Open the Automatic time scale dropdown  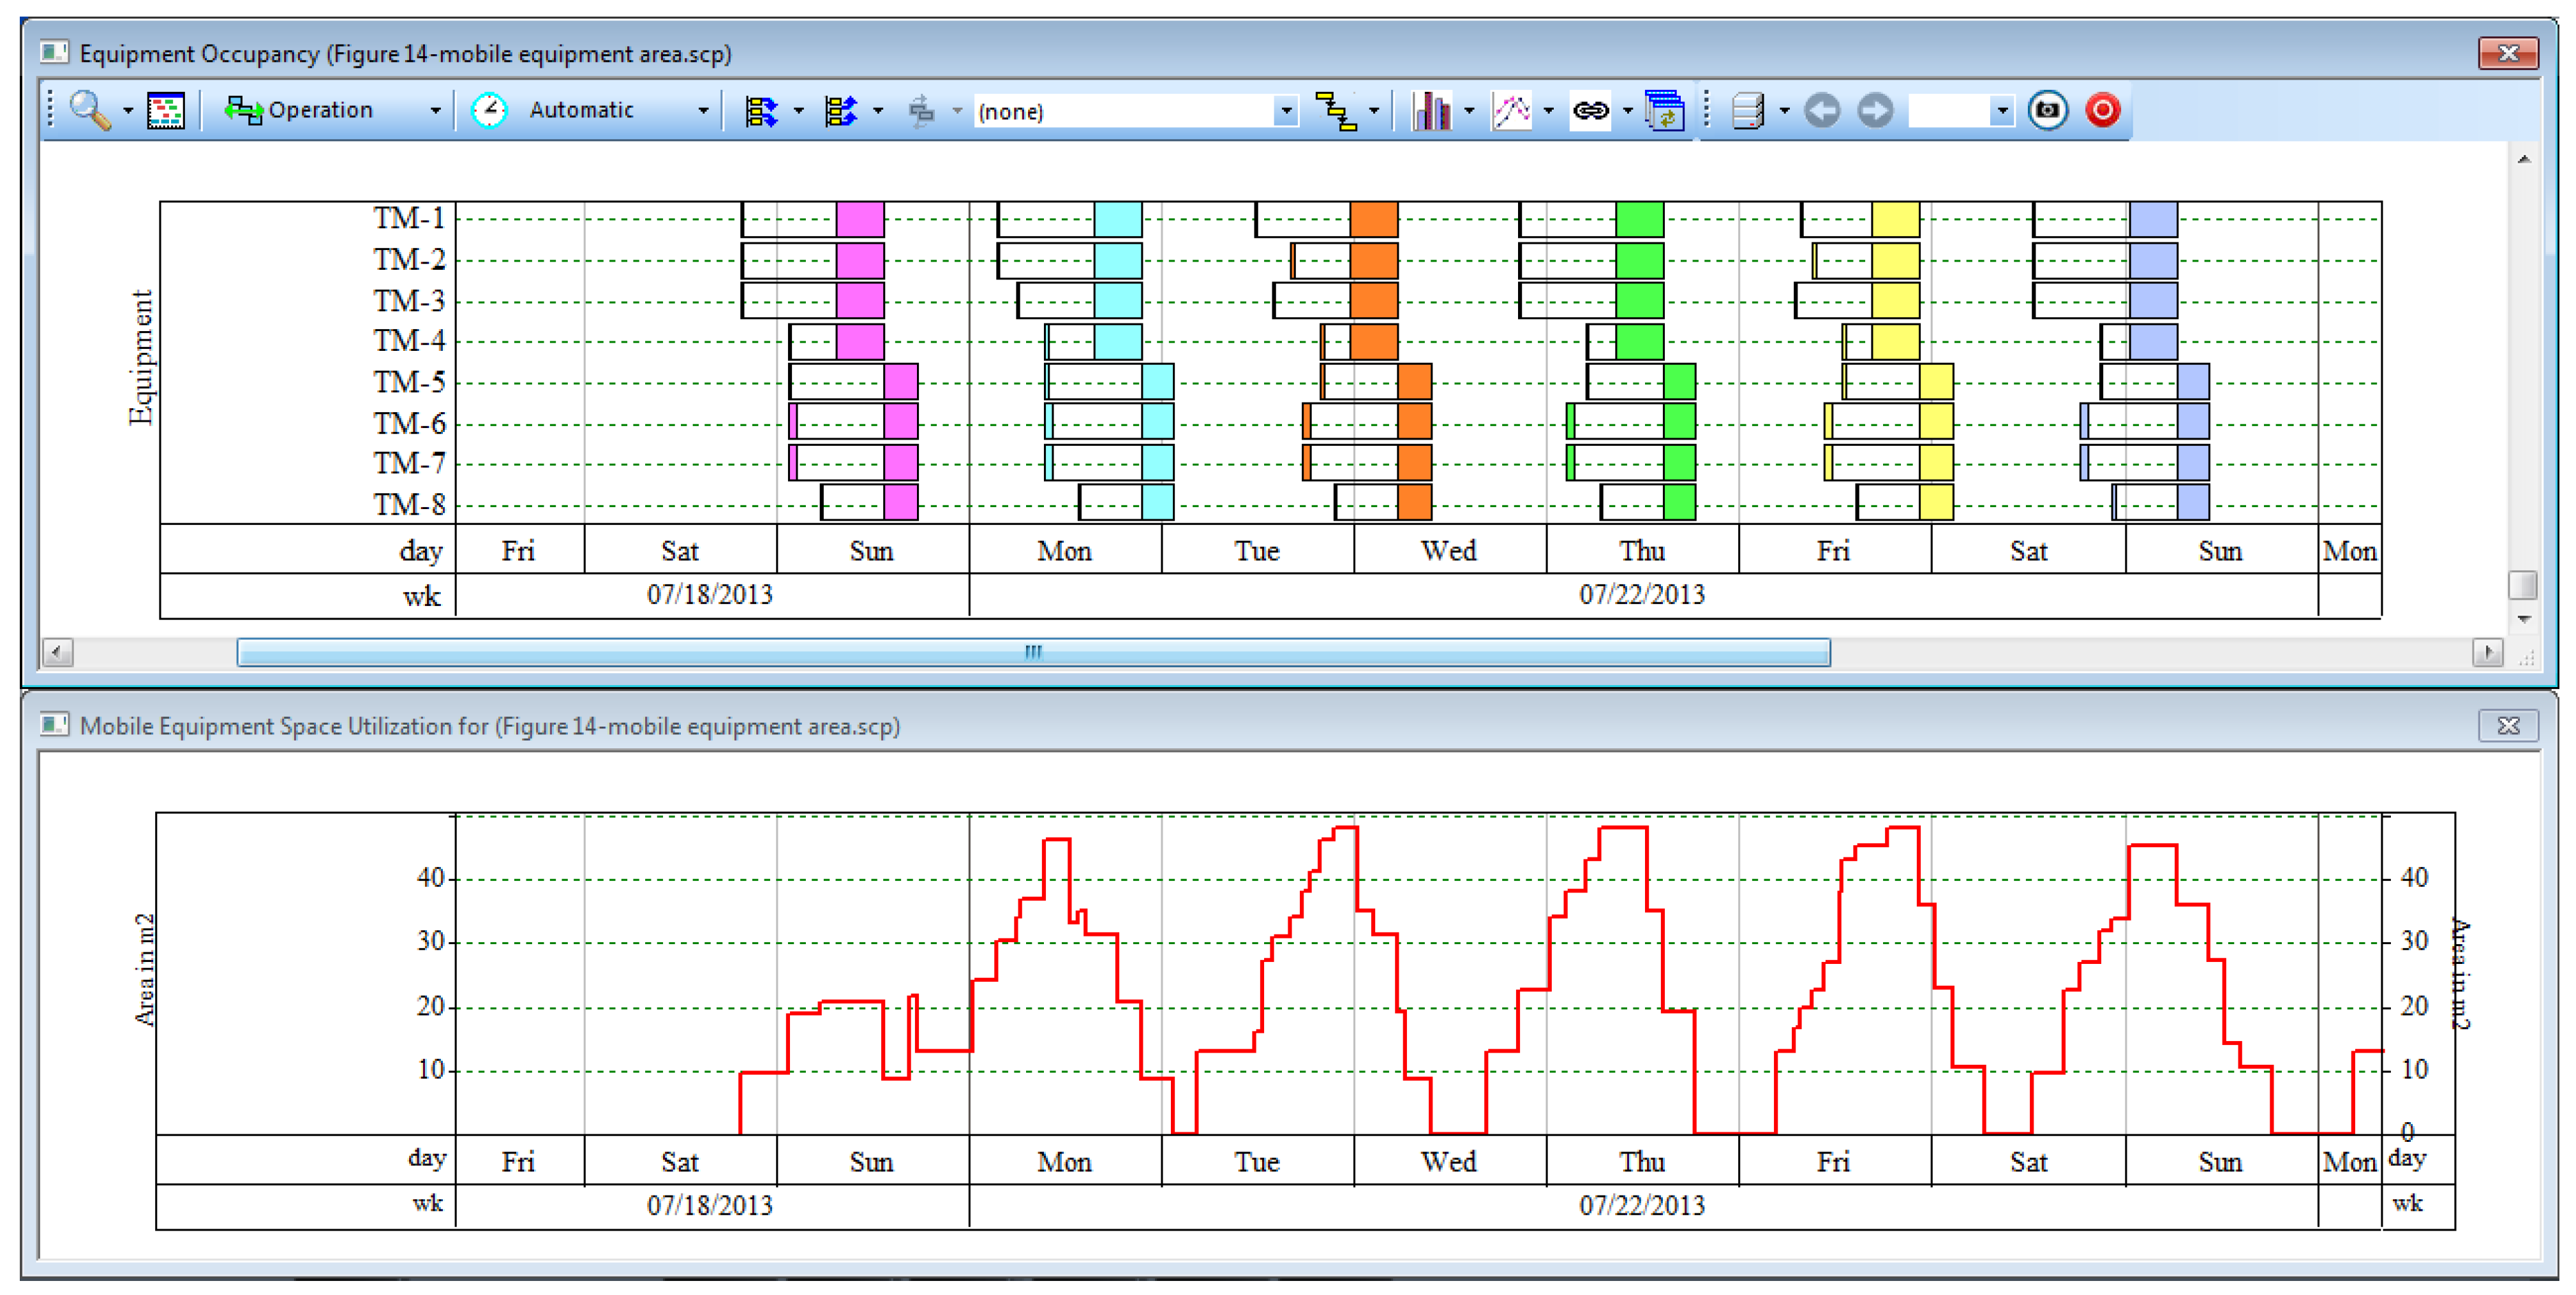click(x=703, y=111)
